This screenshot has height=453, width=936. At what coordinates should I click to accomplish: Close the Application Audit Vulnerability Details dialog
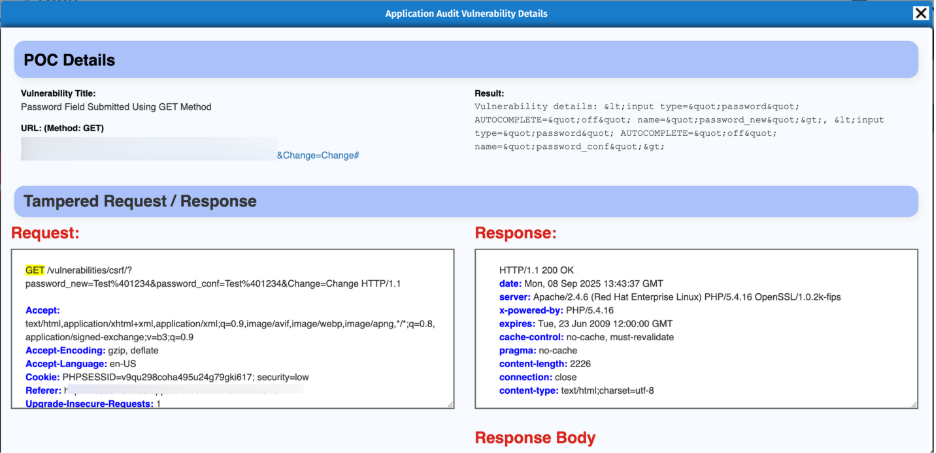point(920,13)
